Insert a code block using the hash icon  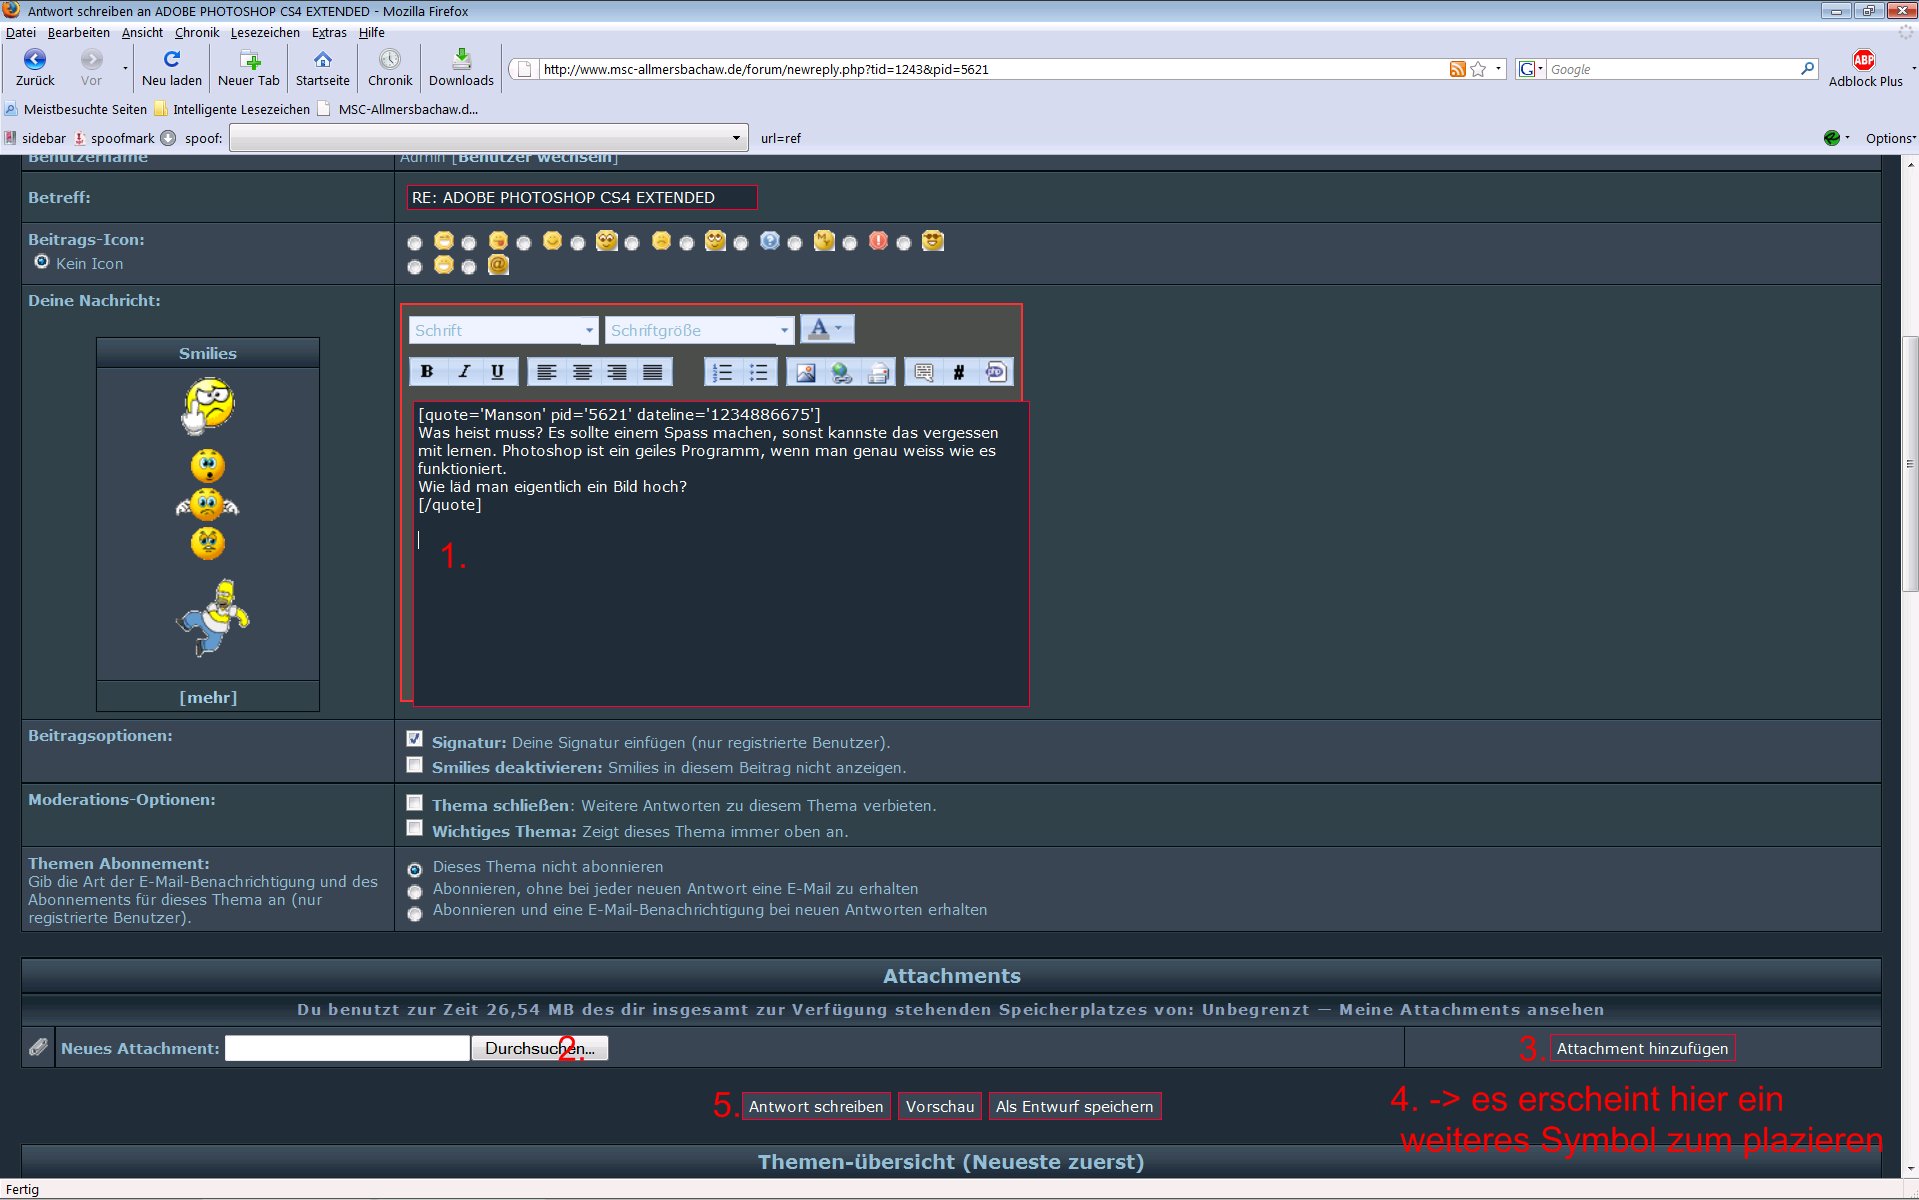(958, 372)
